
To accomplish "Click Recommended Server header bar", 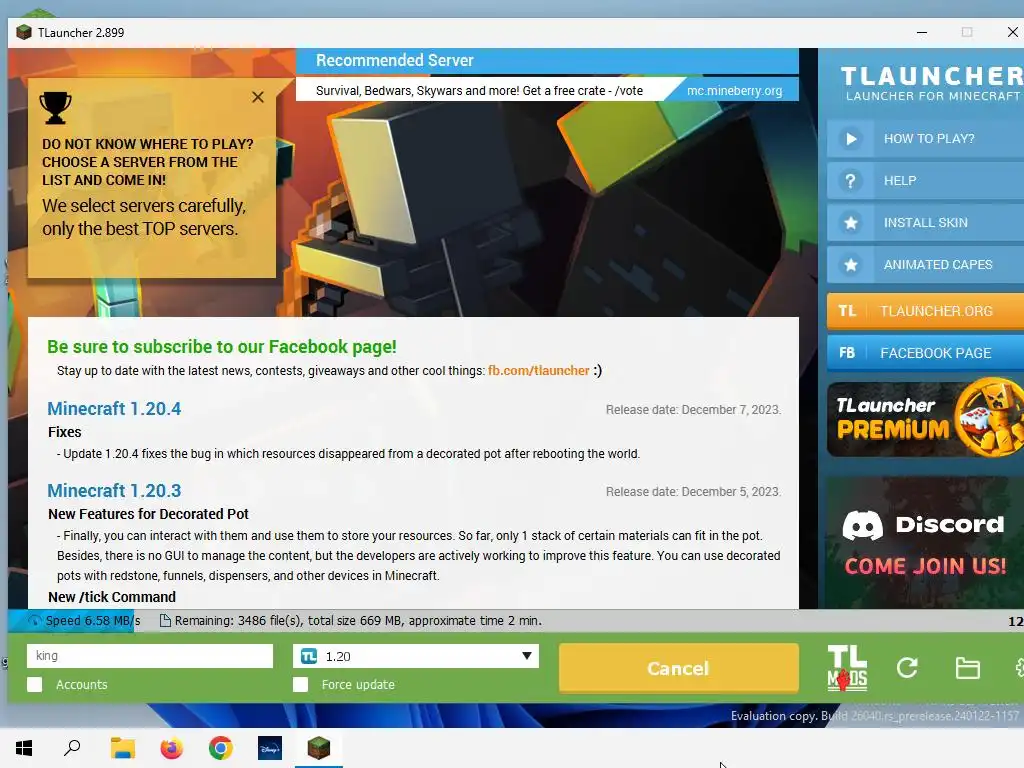I will (547, 61).
